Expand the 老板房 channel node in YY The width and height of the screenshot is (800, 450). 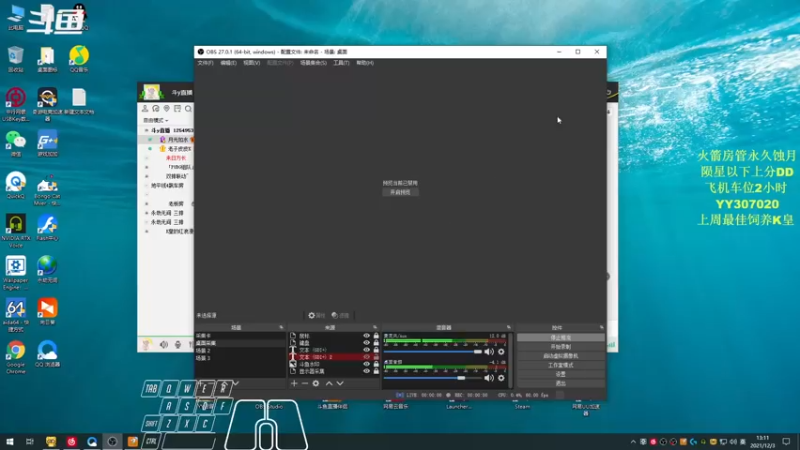coord(147,204)
